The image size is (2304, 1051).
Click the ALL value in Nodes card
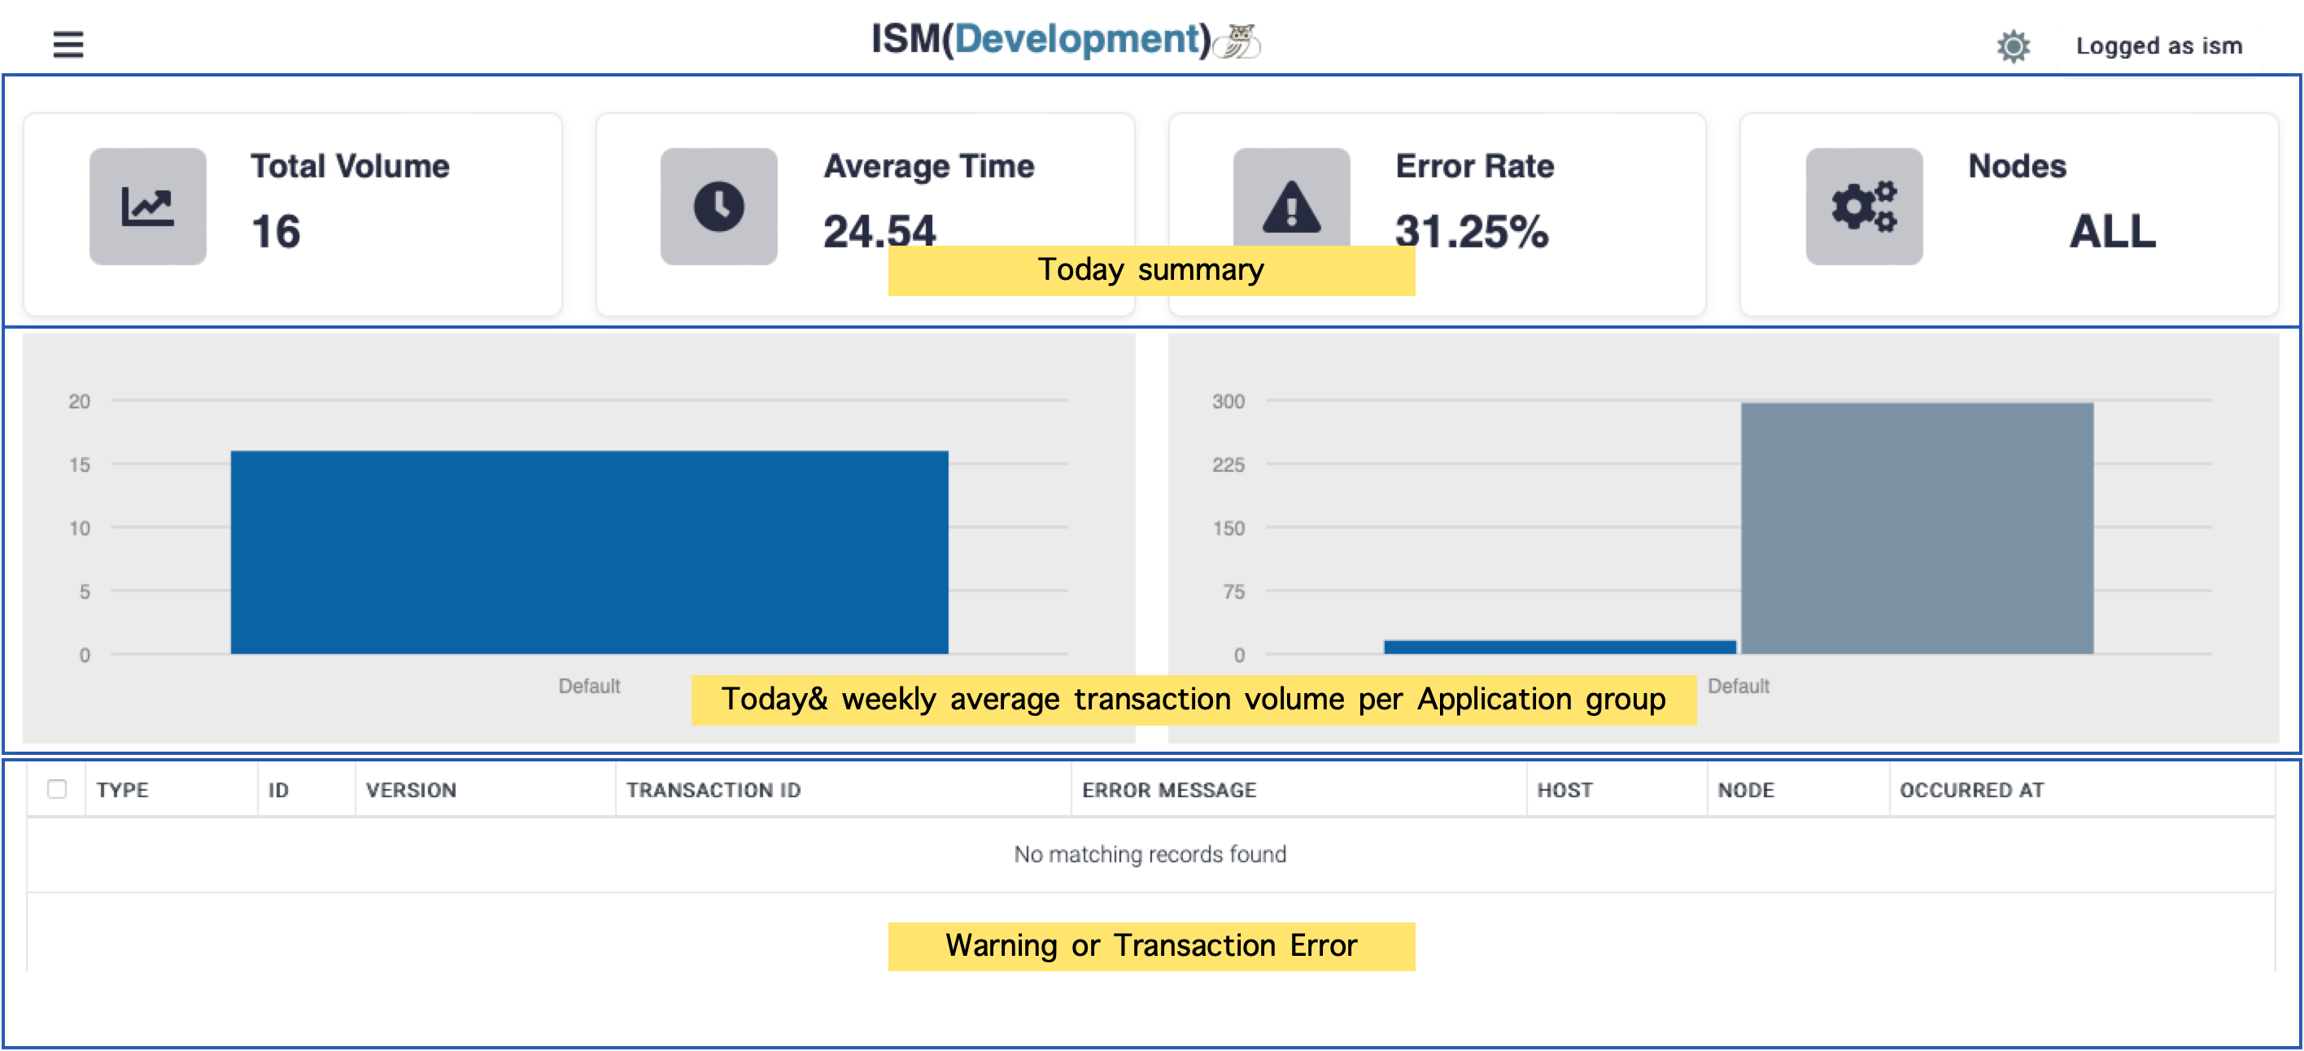click(2112, 232)
